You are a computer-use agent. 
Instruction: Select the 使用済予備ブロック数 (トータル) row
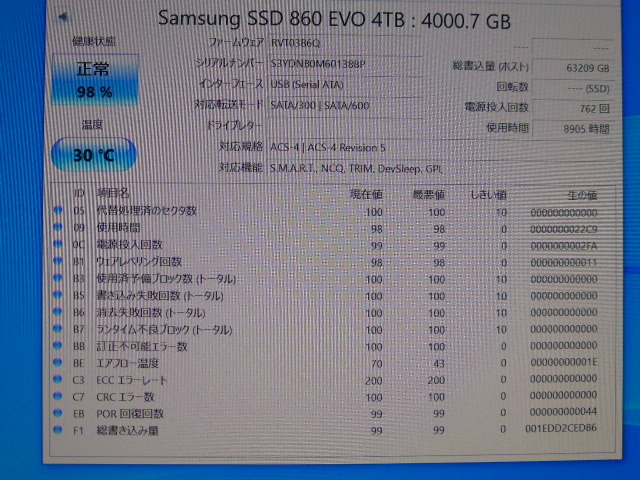(x=327, y=279)
